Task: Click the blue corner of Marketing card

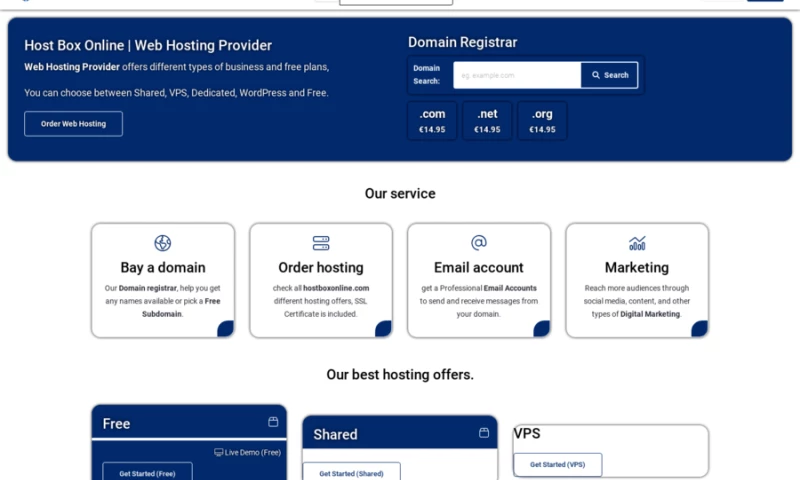Action: point(700,329)
